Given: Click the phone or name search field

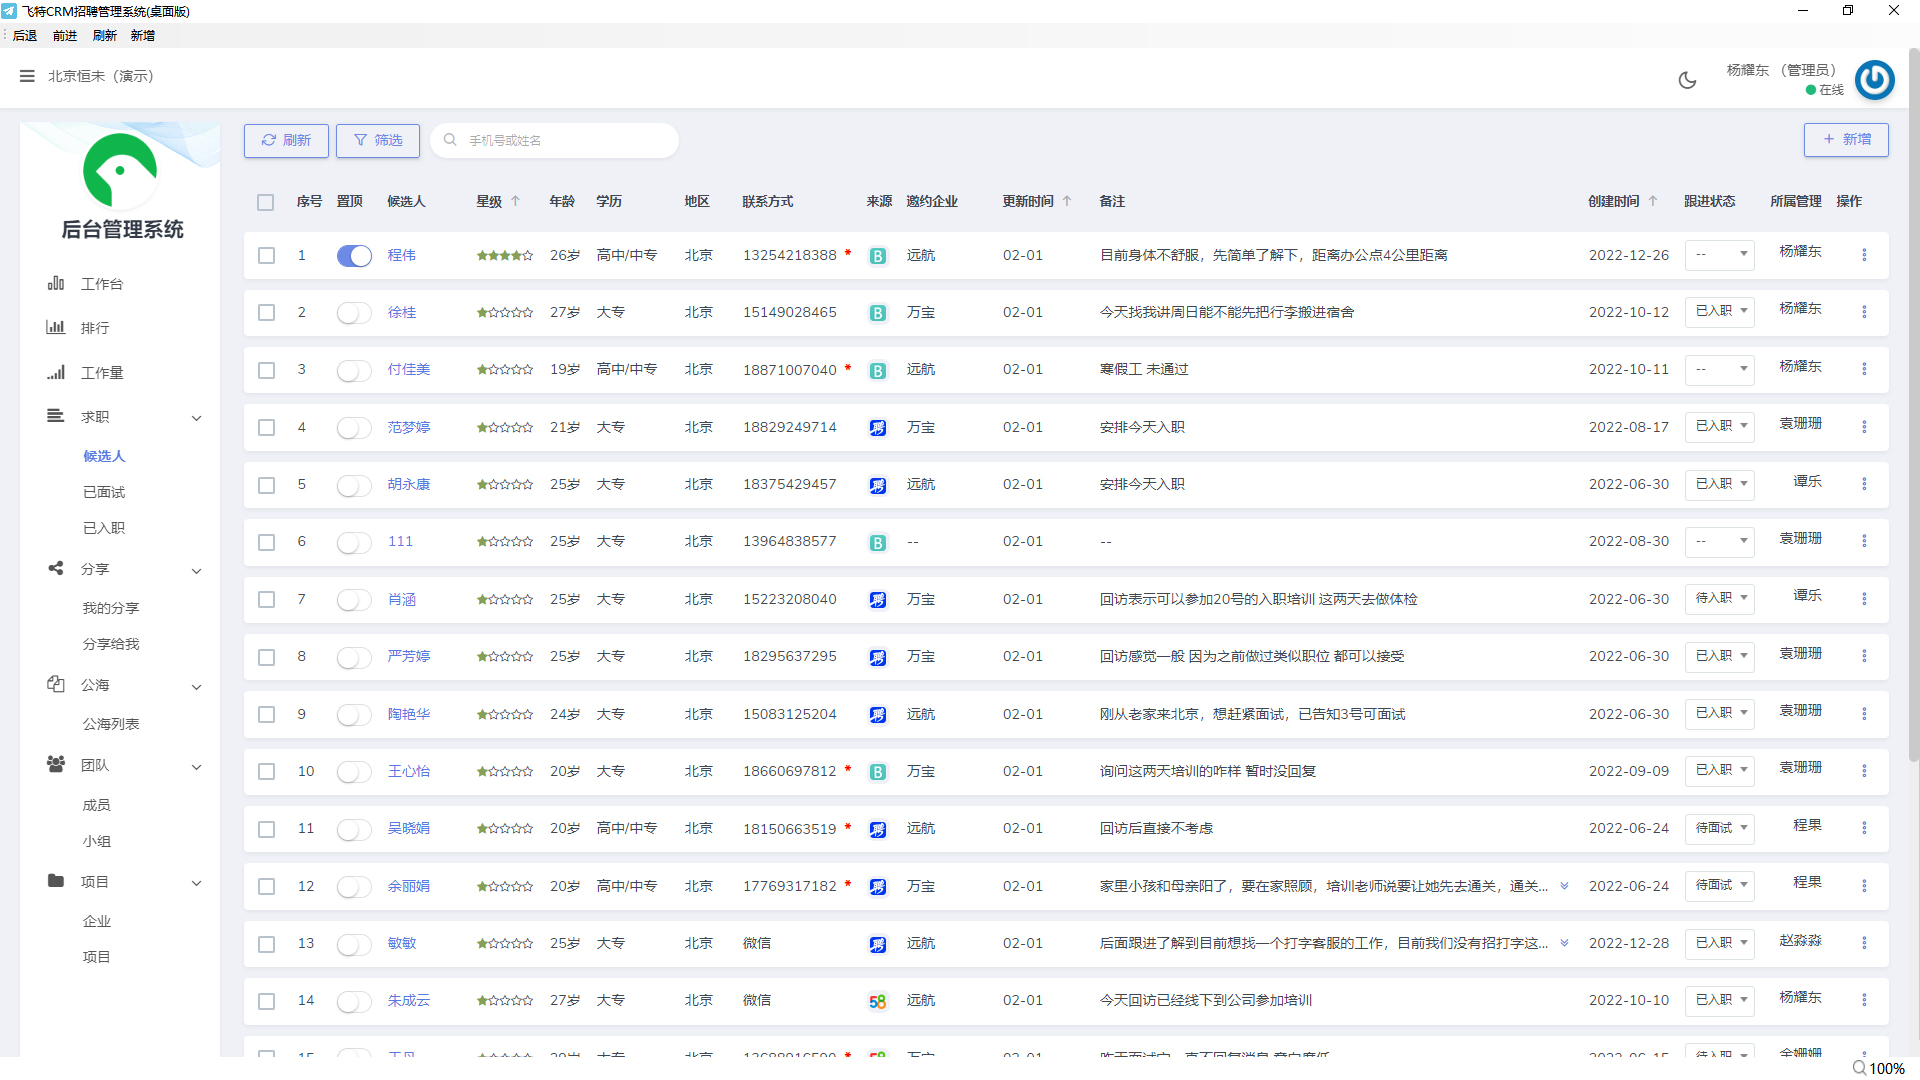Looking at the screenshot, I should (x=560, y=140).
